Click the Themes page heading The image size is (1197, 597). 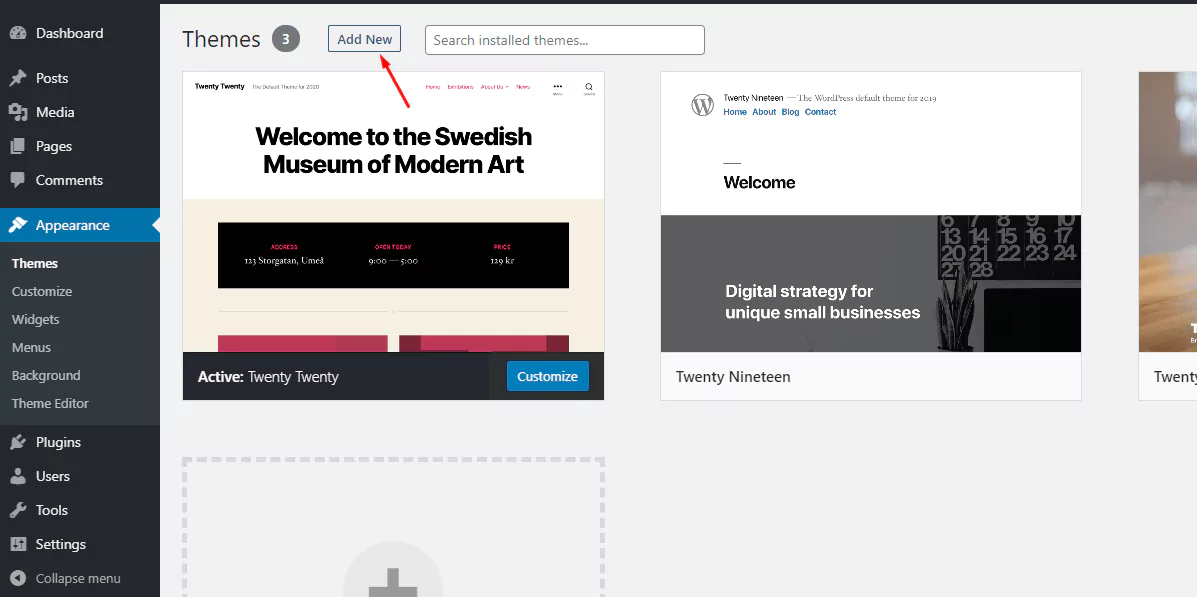(x=221, y=39)
